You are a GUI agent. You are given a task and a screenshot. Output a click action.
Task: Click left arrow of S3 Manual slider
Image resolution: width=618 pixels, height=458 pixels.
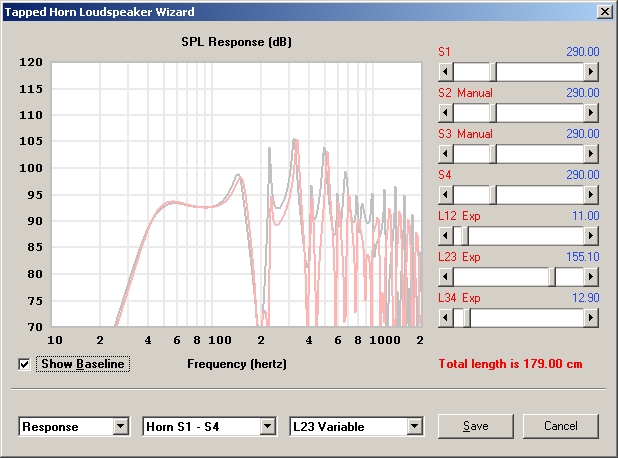[446, 154]
